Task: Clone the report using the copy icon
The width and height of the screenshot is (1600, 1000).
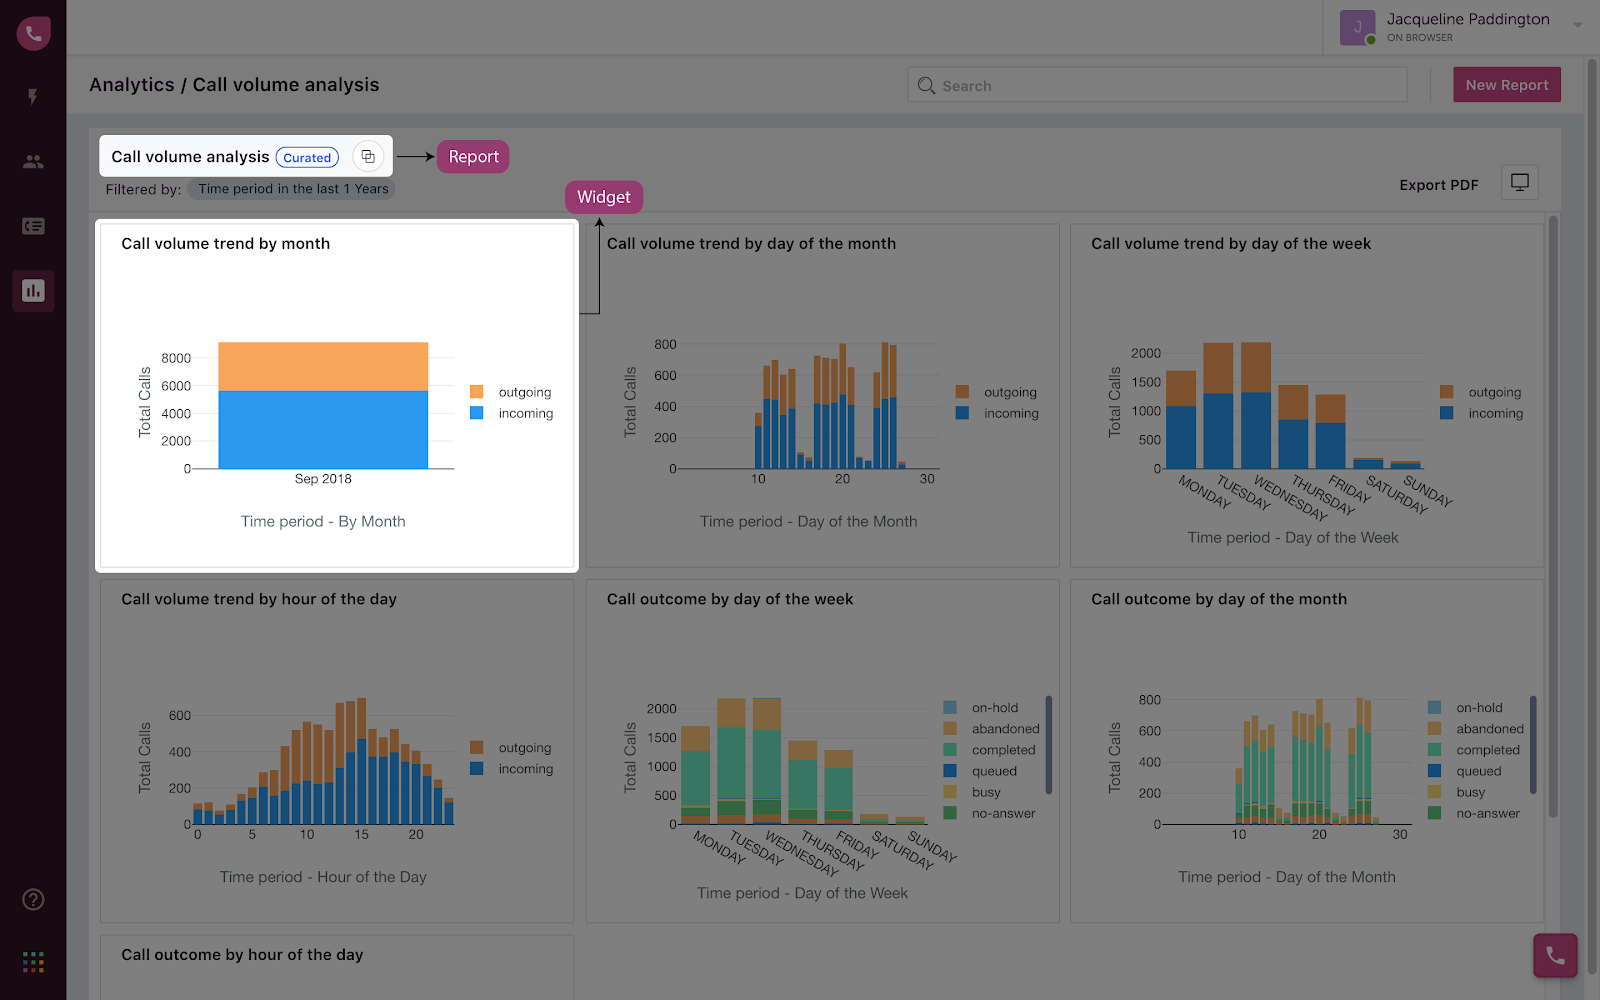Action: point(368,157)
